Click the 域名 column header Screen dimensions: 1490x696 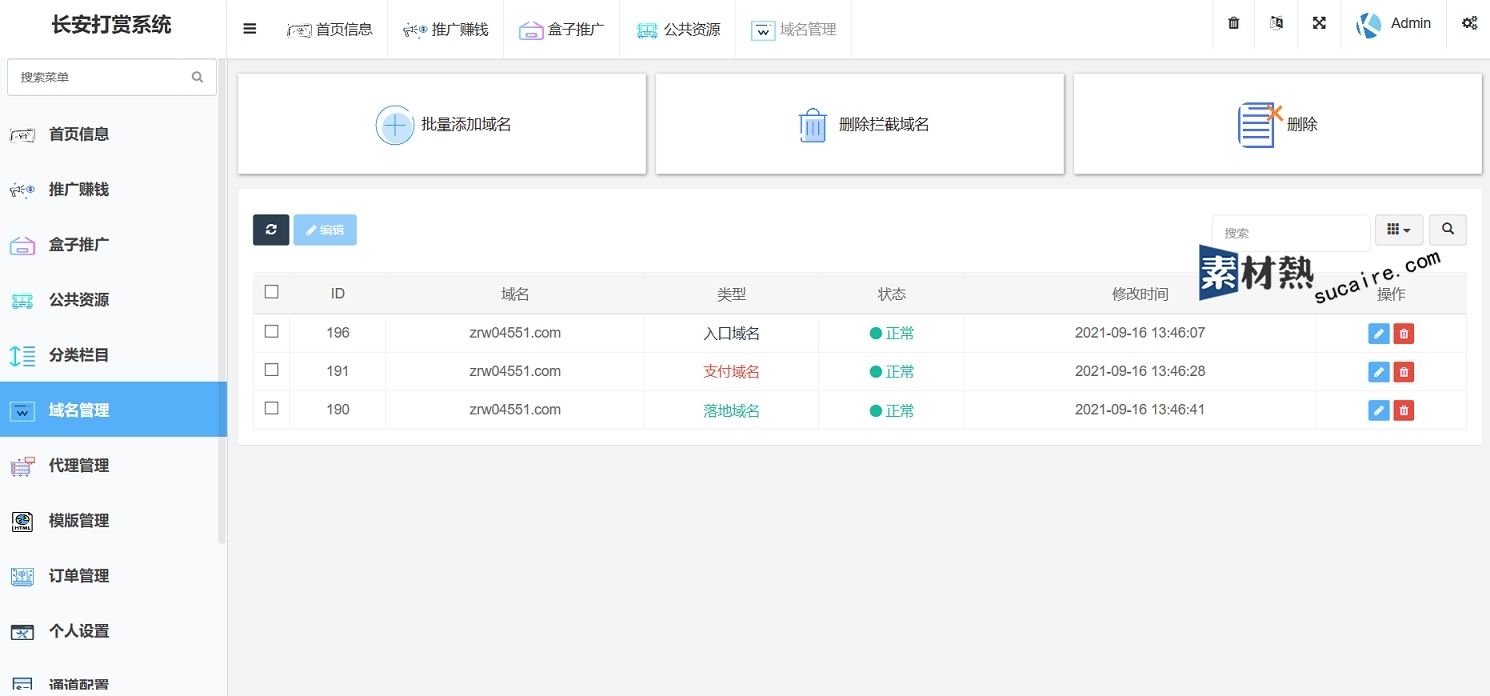(515, 294)
